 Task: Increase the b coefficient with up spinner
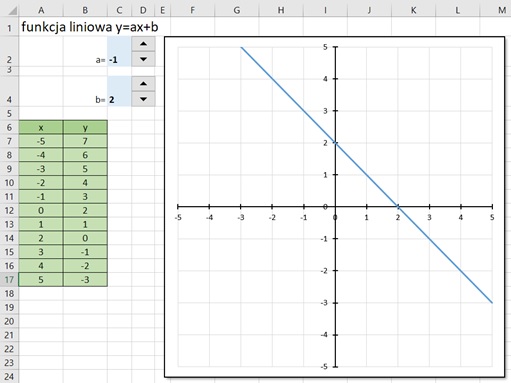pos(143,84)
